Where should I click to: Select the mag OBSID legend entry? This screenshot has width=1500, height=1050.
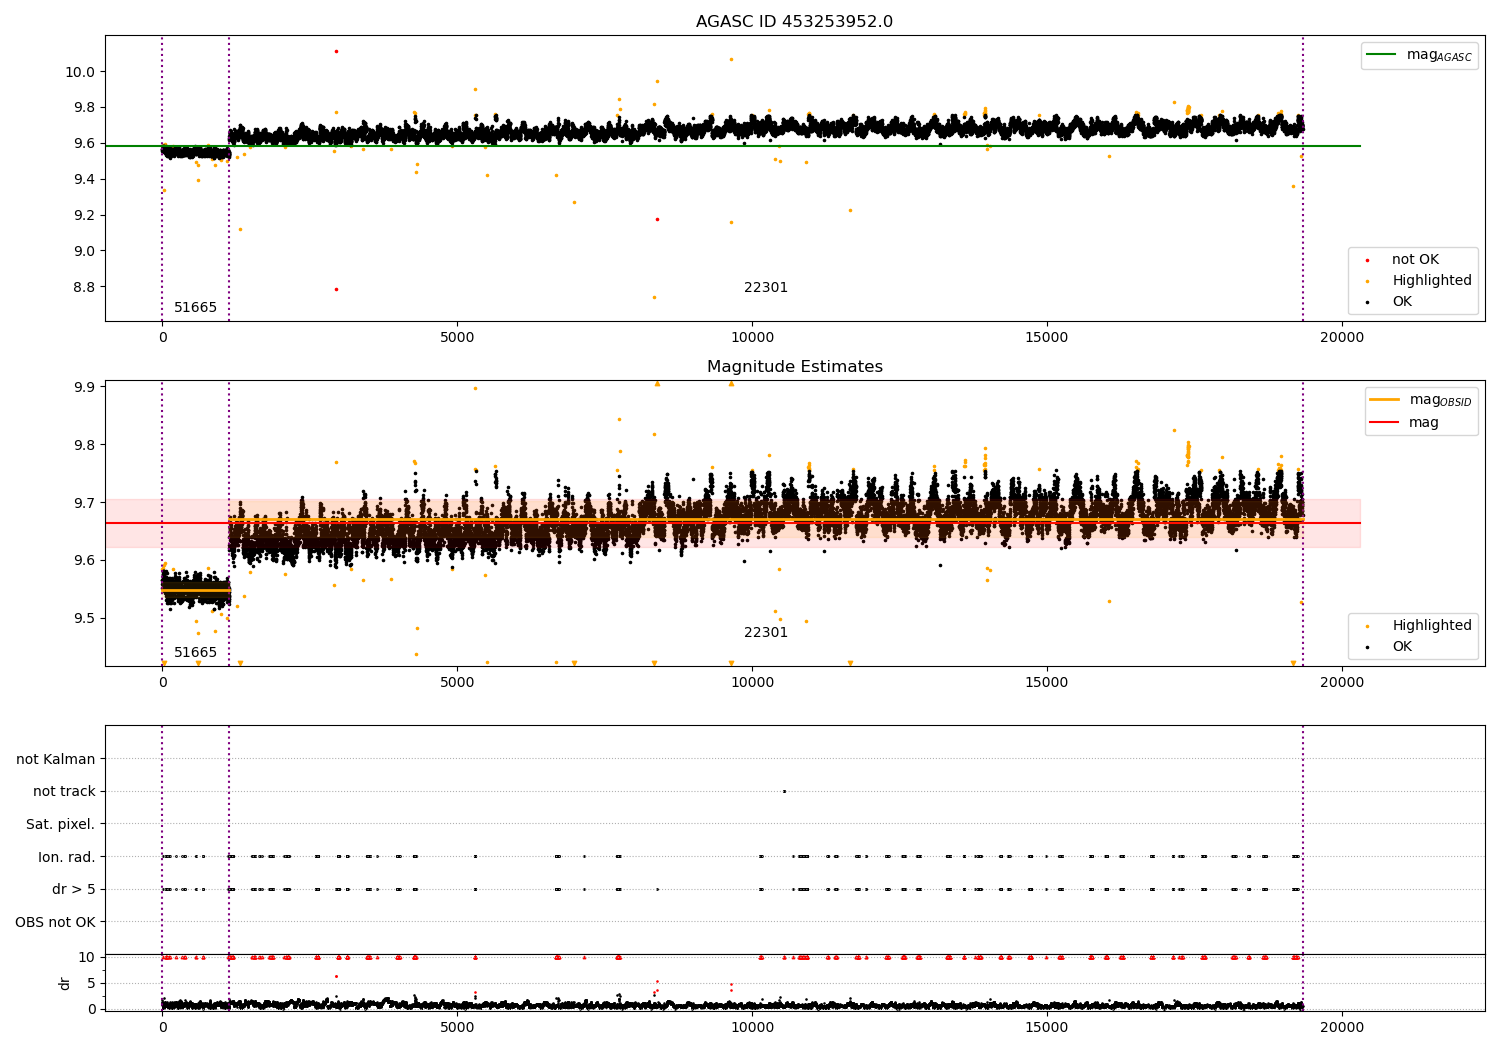tap(1422, 400)
